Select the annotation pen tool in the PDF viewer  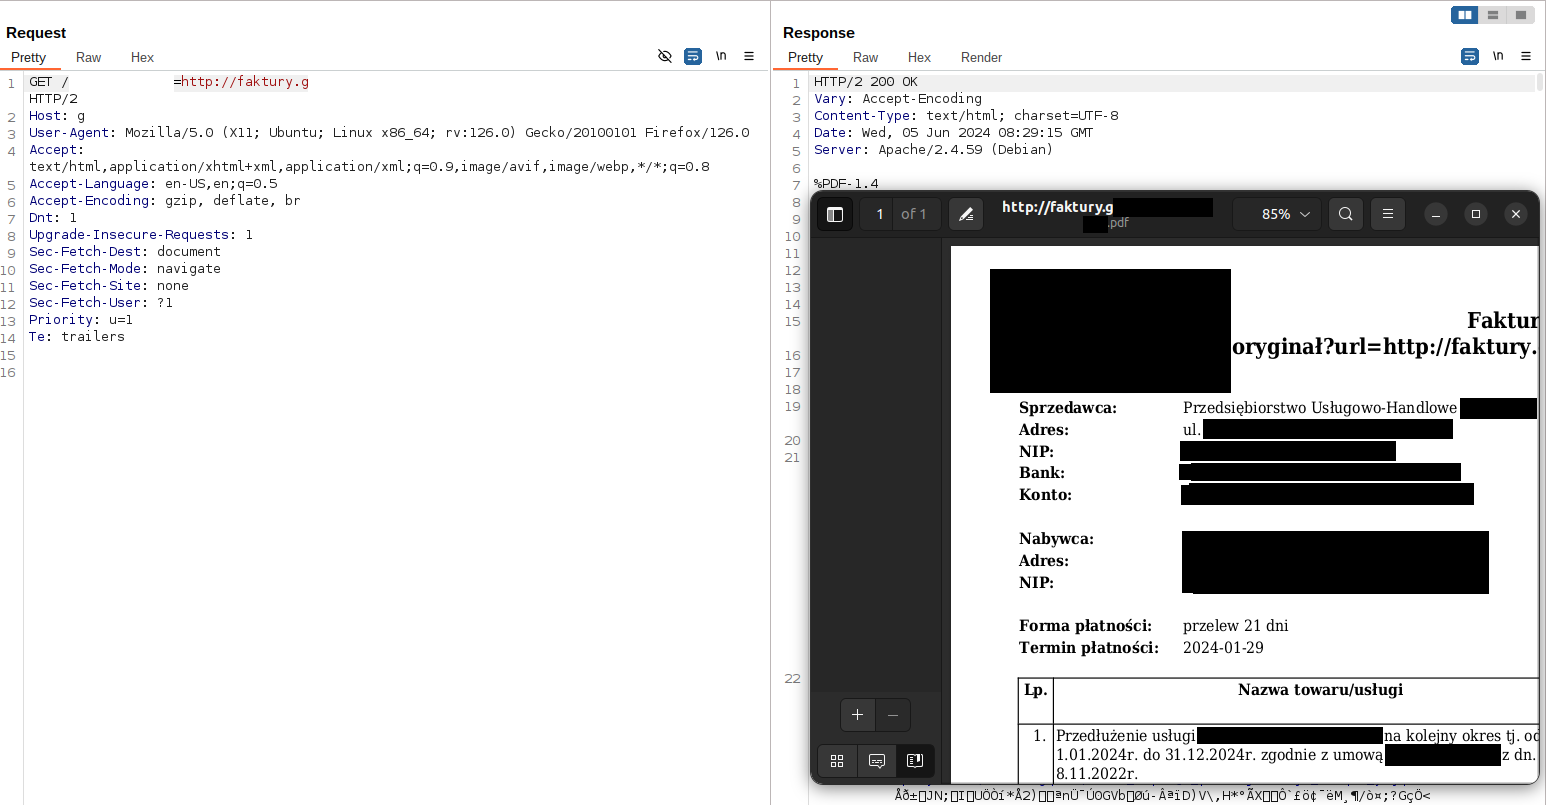click(x=965, y=213)
